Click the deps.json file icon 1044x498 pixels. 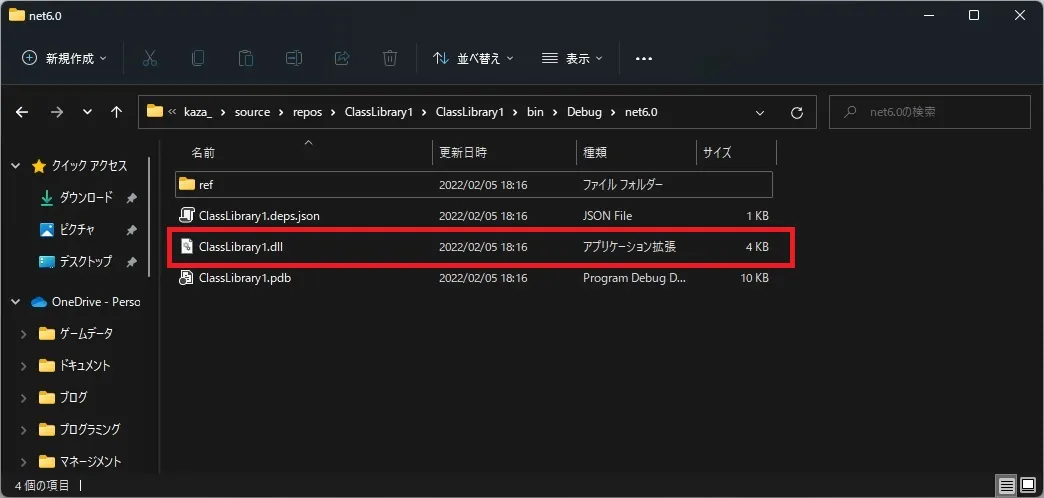coord(186,216)
